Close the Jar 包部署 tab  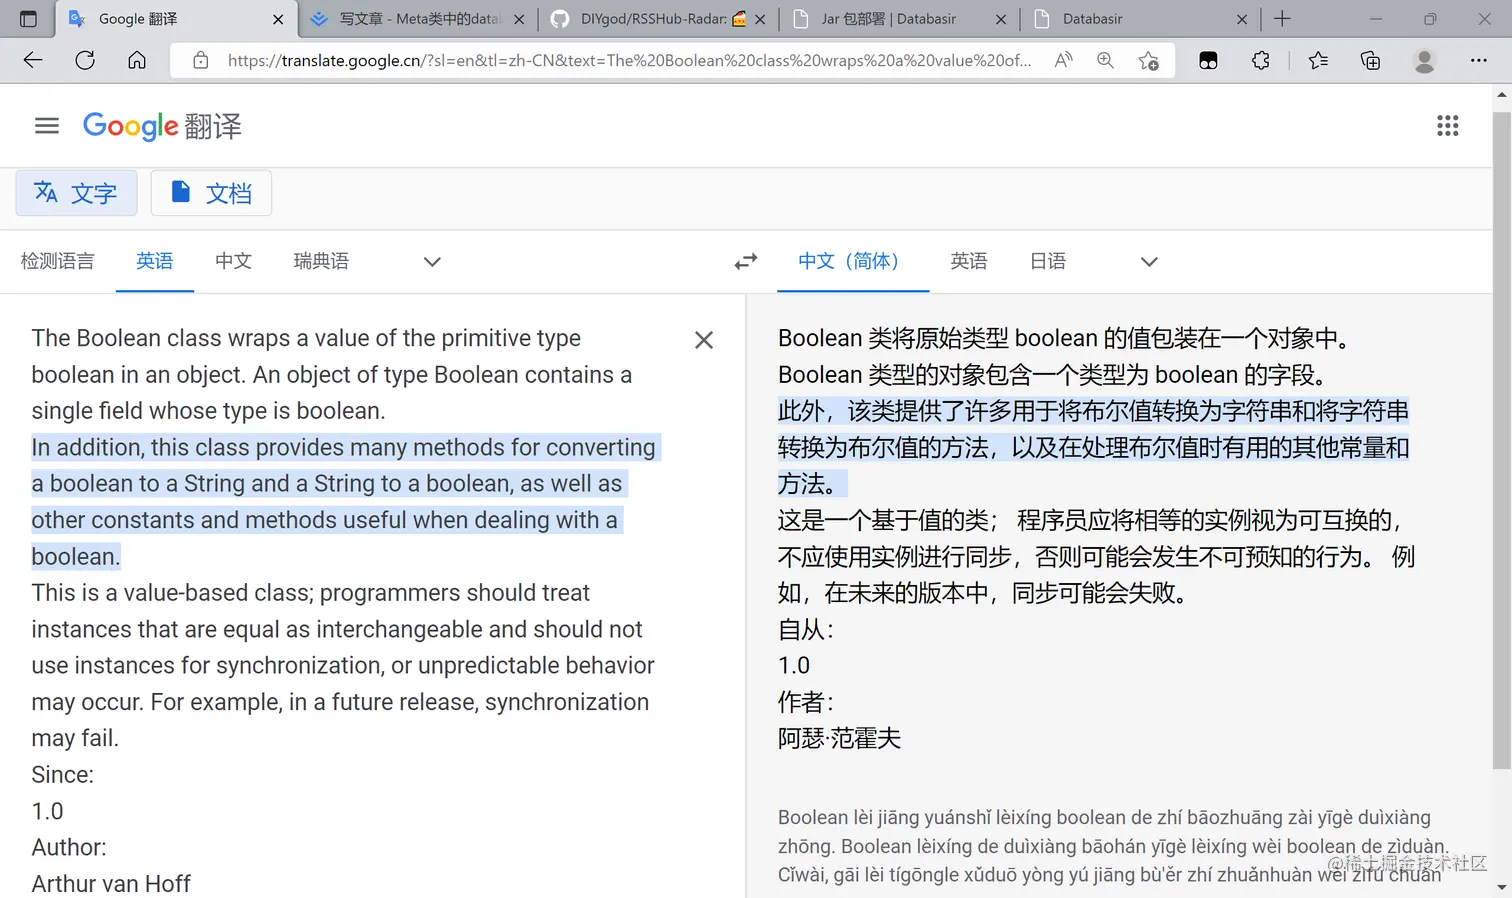(x=1001, y=19)
